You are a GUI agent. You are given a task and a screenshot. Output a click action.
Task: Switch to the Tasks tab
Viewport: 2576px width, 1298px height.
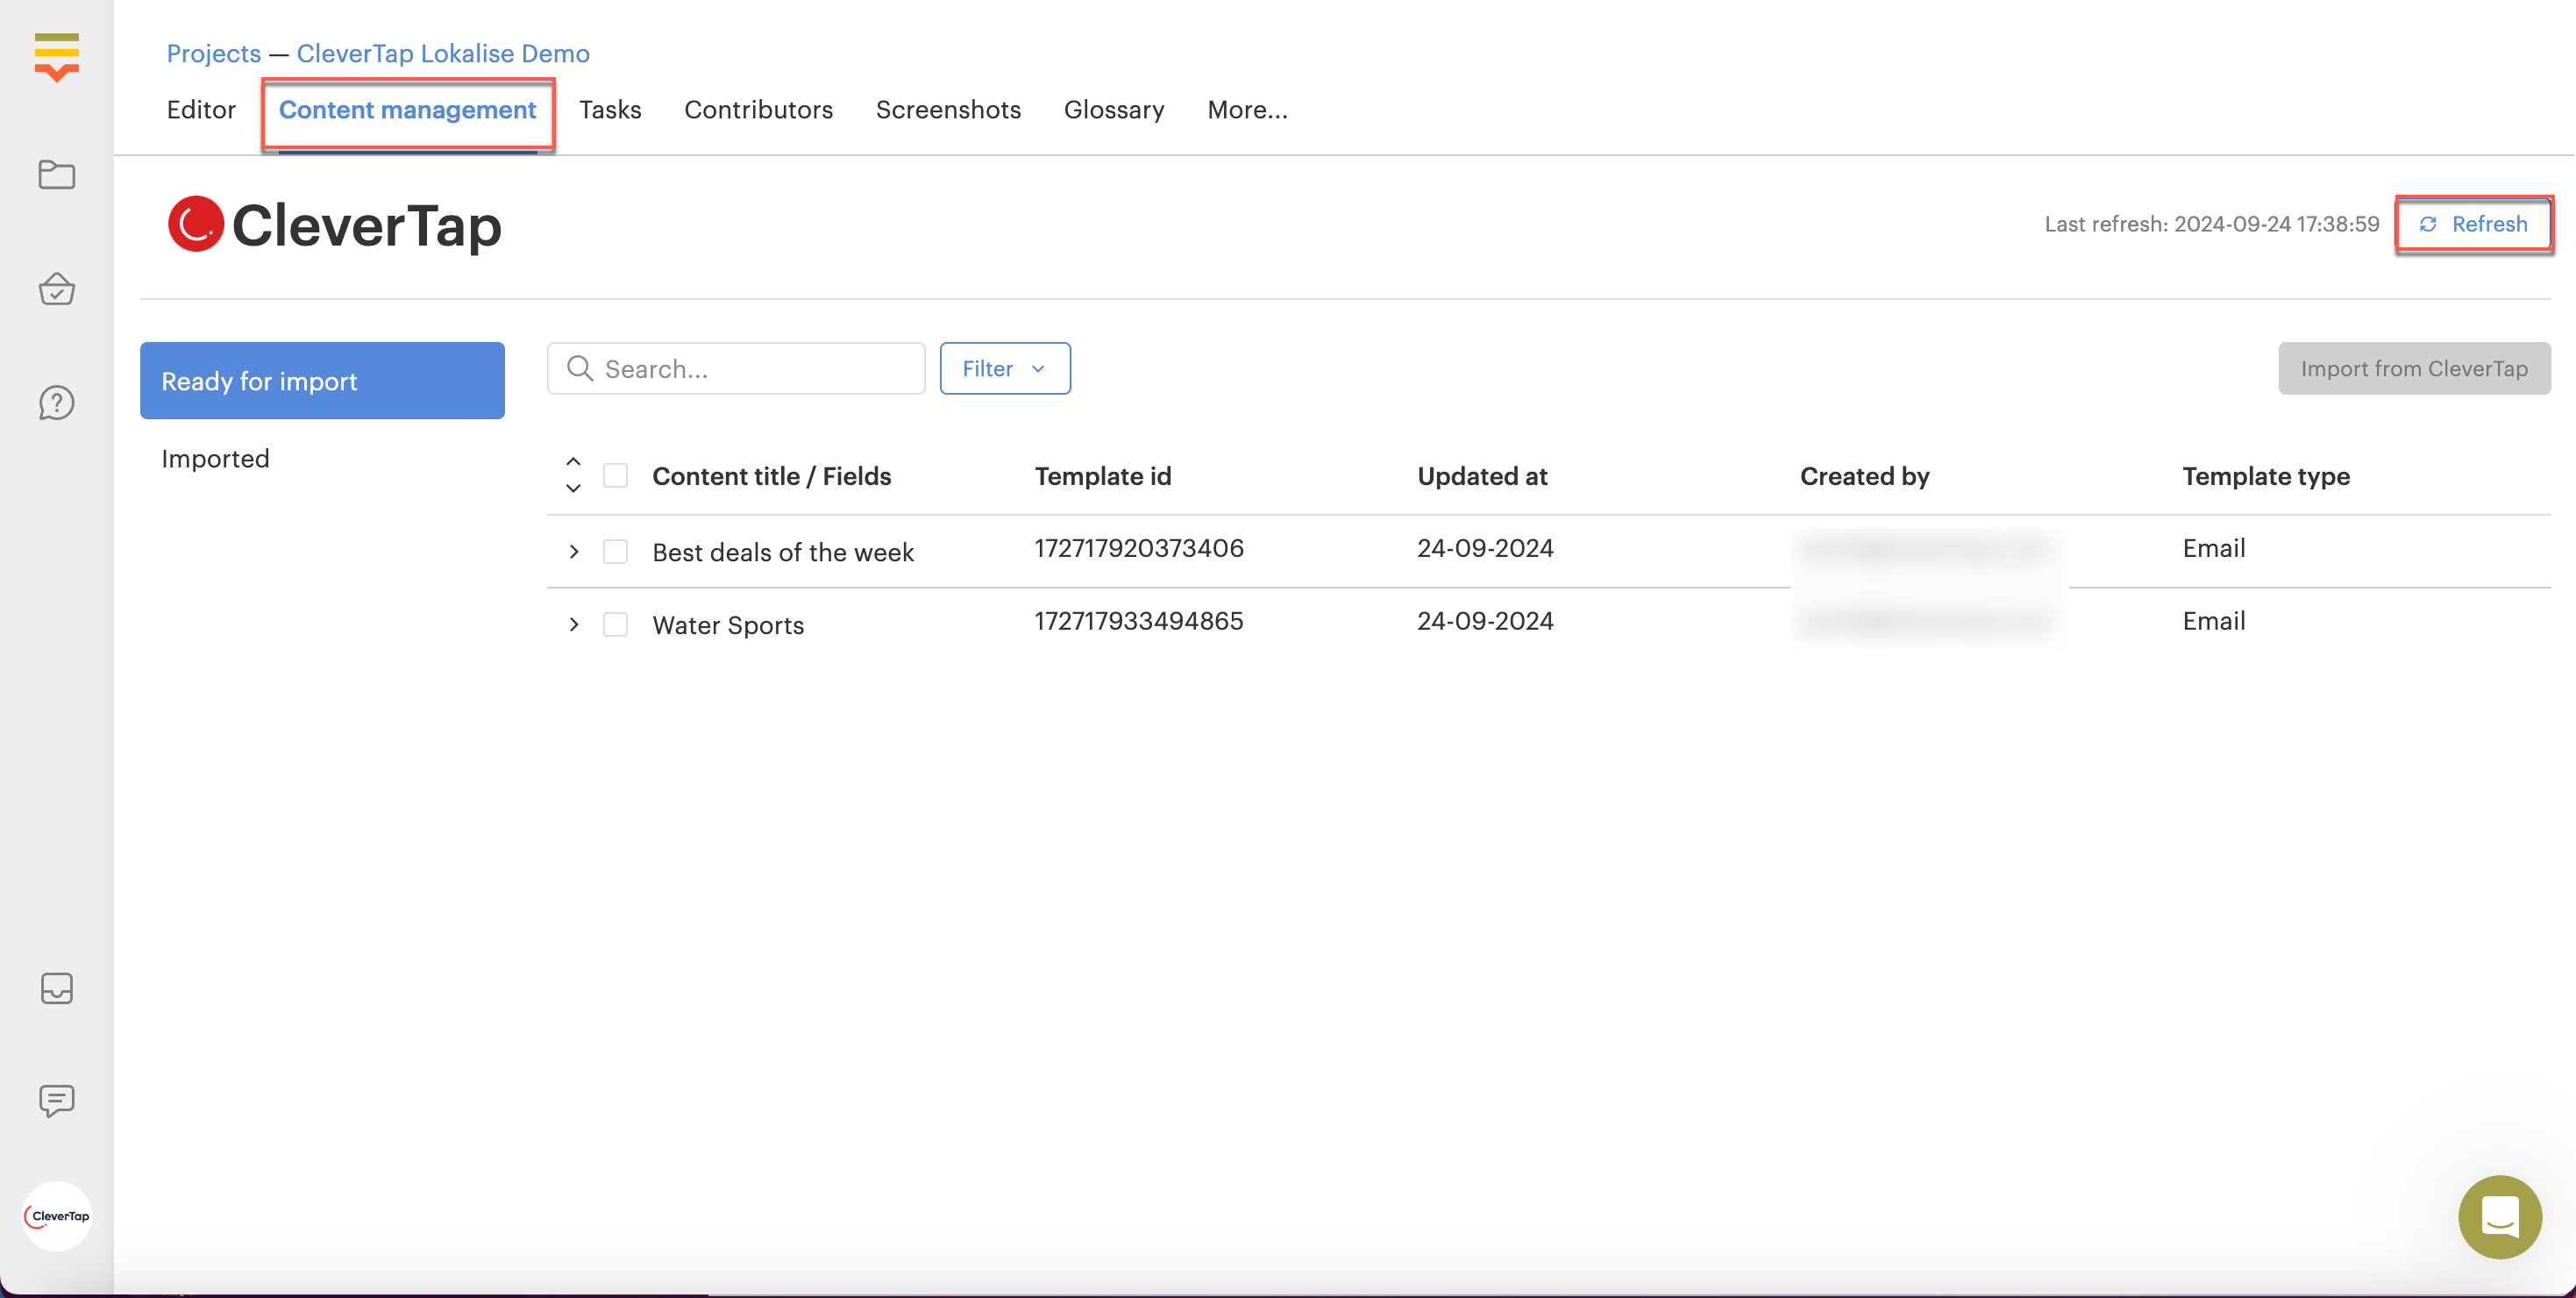[610, 110]
